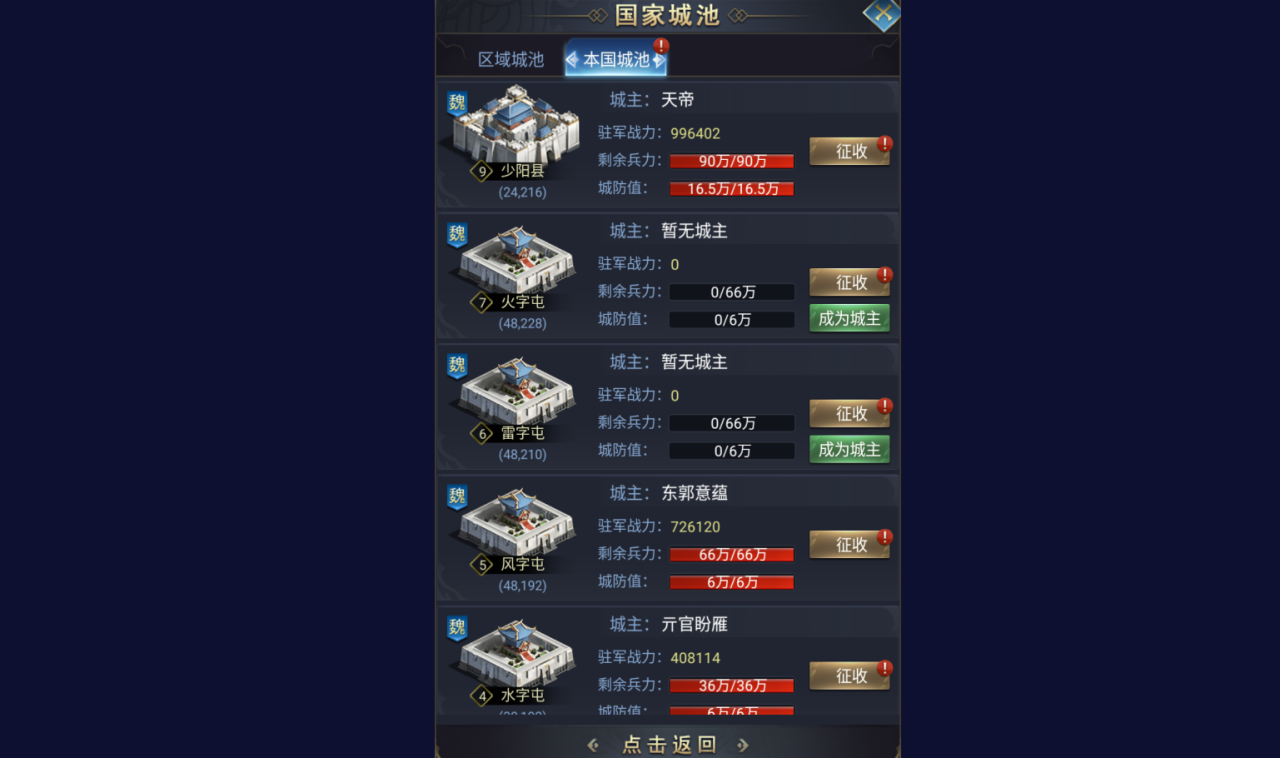Click the level 9 diamond badge of 少阳县
The image size is (1280, 758).
pos(482,171)
